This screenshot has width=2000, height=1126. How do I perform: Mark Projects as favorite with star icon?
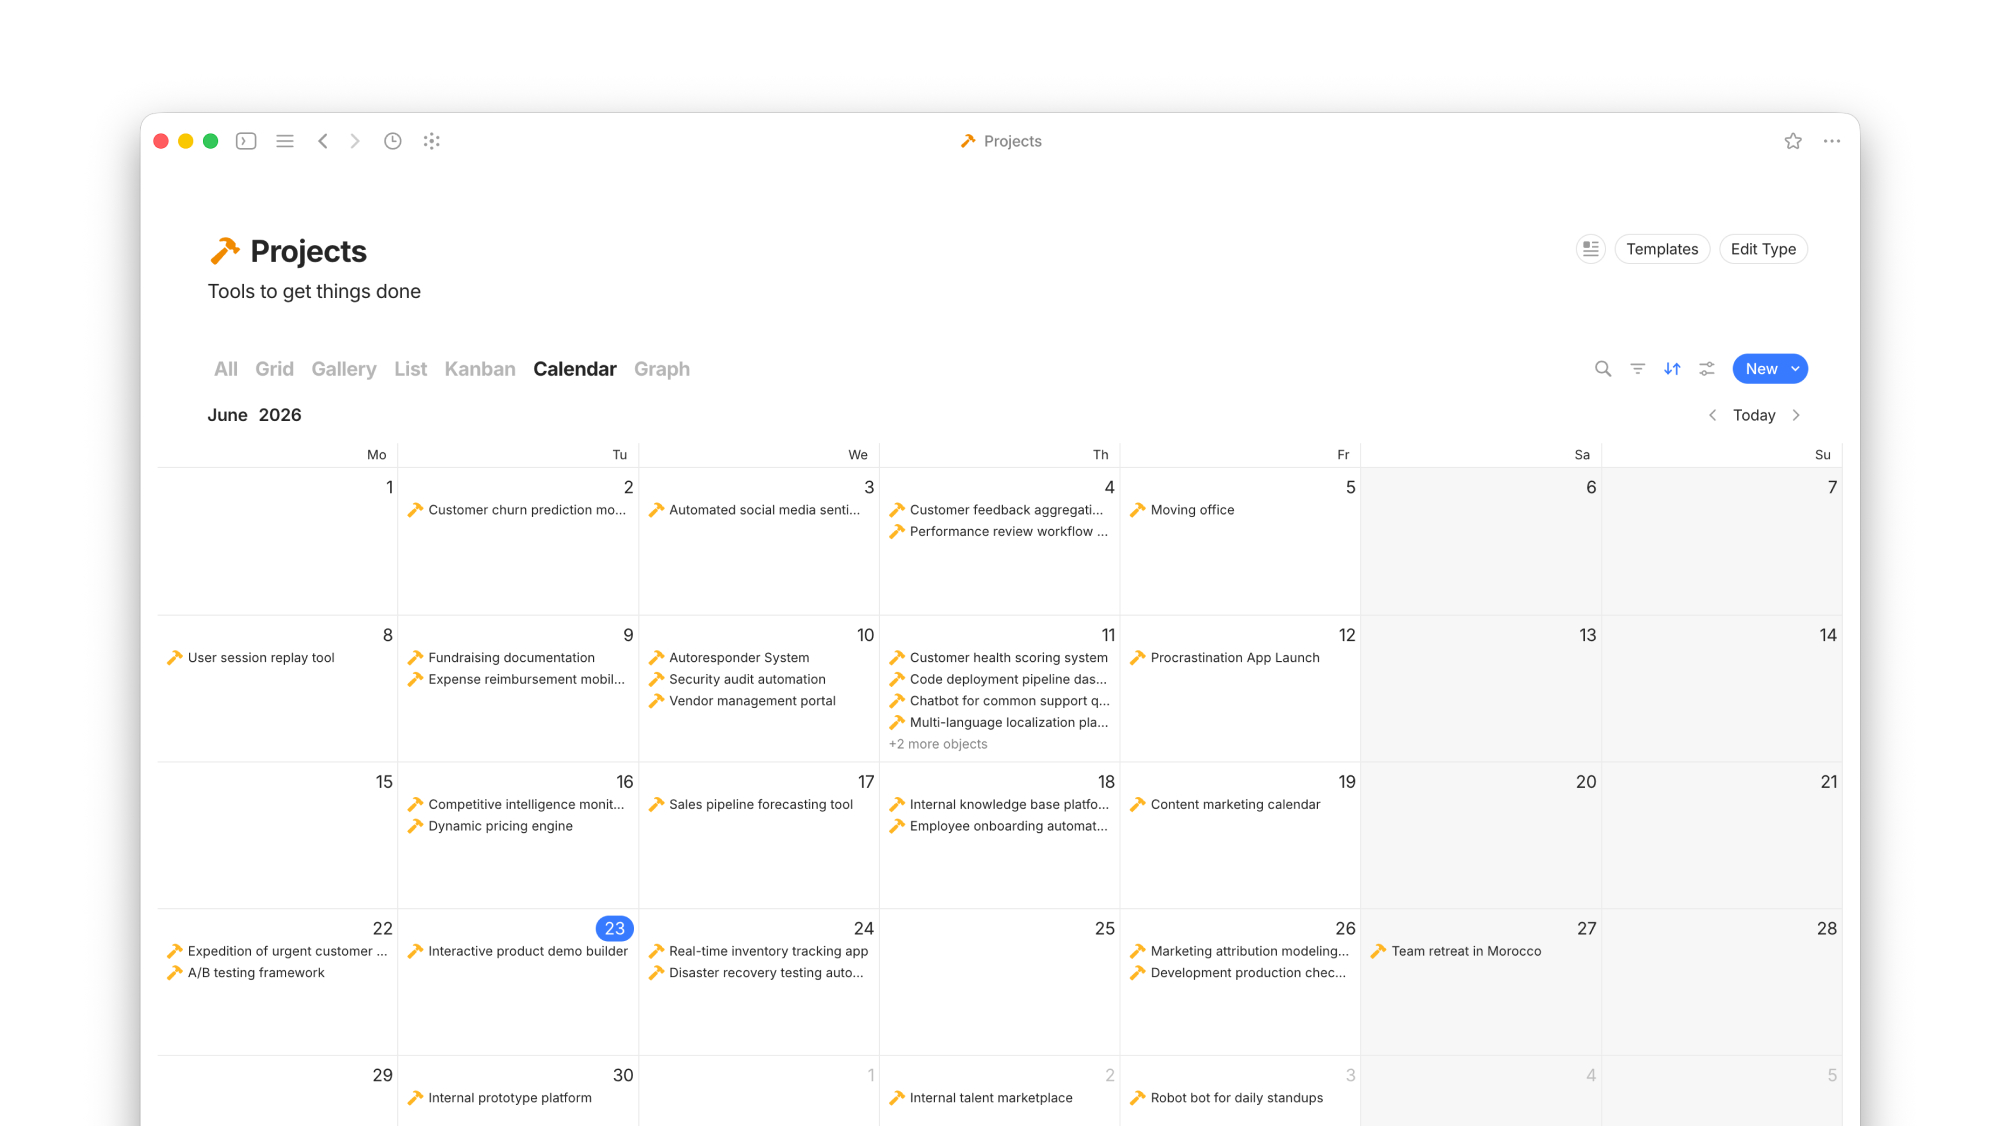point(1793,141)
